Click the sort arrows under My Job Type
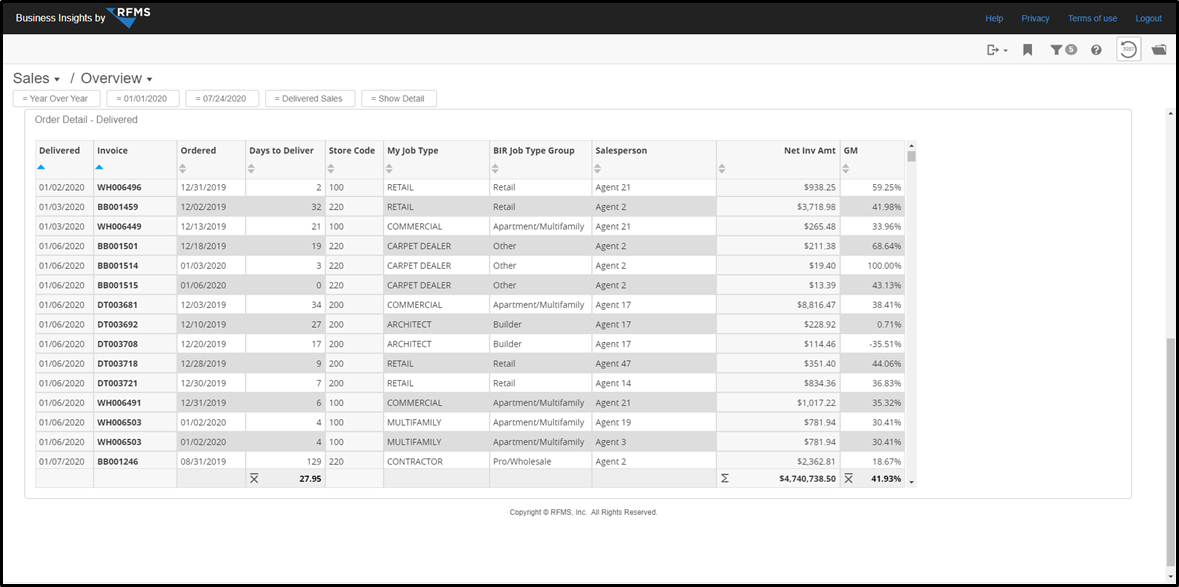 tap(391, 169)
